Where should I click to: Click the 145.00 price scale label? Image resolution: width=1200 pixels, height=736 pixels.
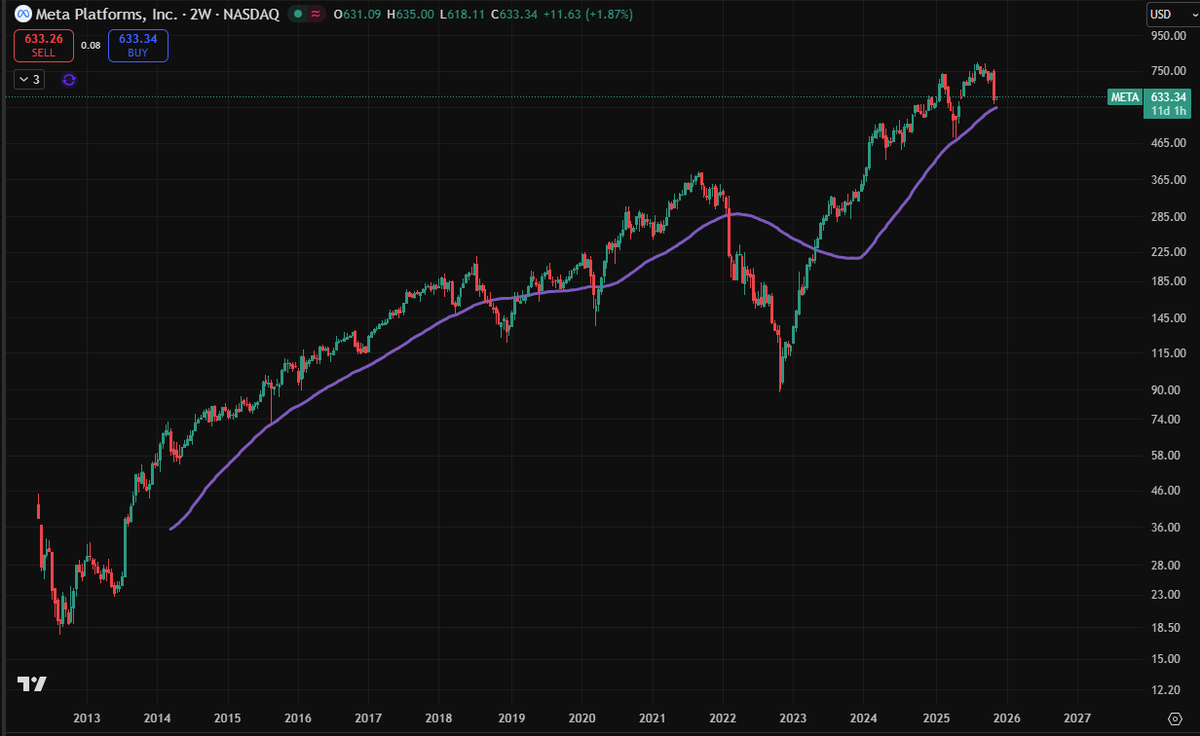(1167, 318)
